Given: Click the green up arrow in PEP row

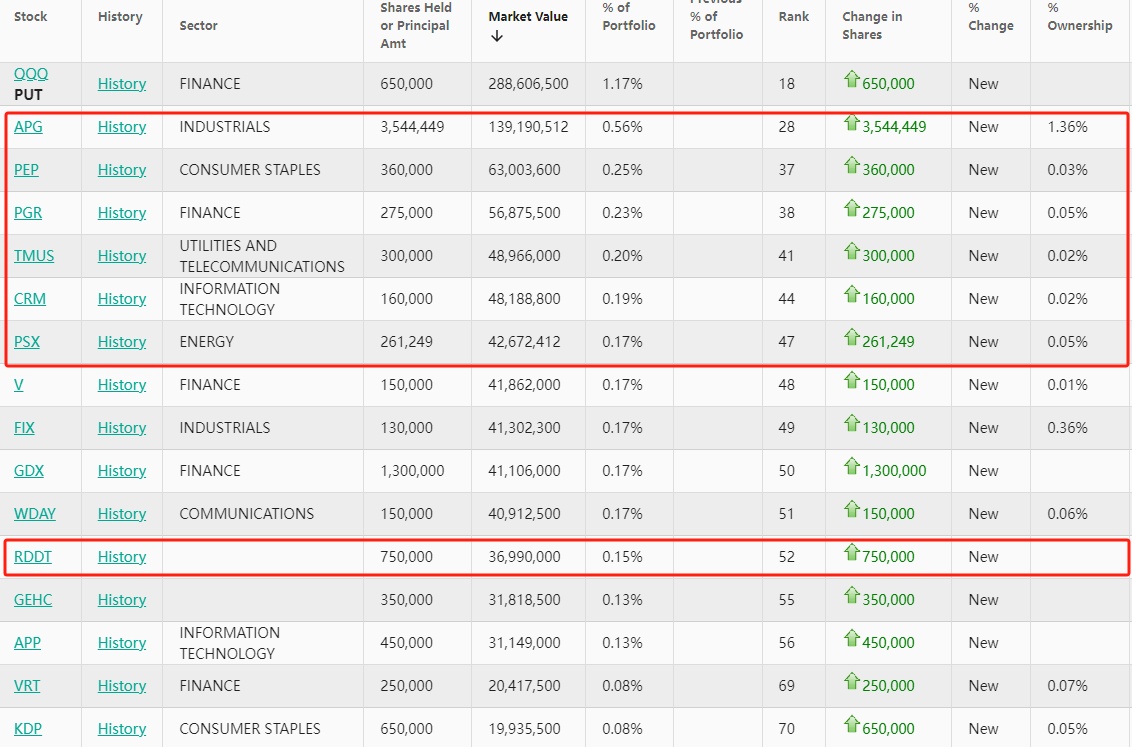Looking at the screenshot, I should 852,167.
